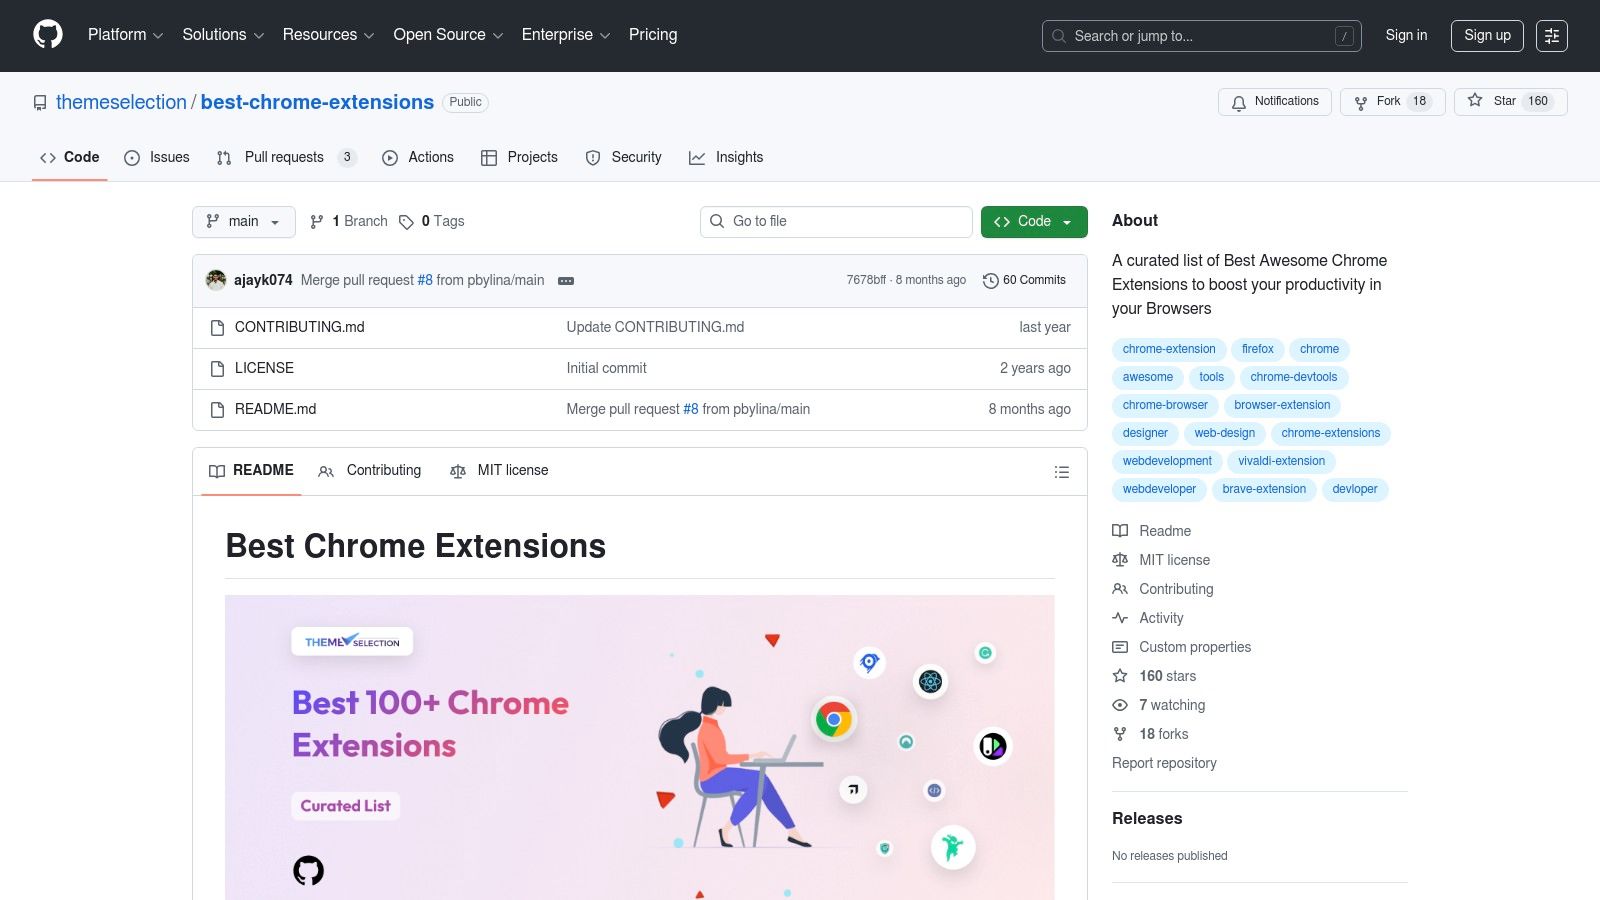This screenshot has height=900, width=1600.
Task: Expand the green Code dropdown button
Action: coord(1033,222)
